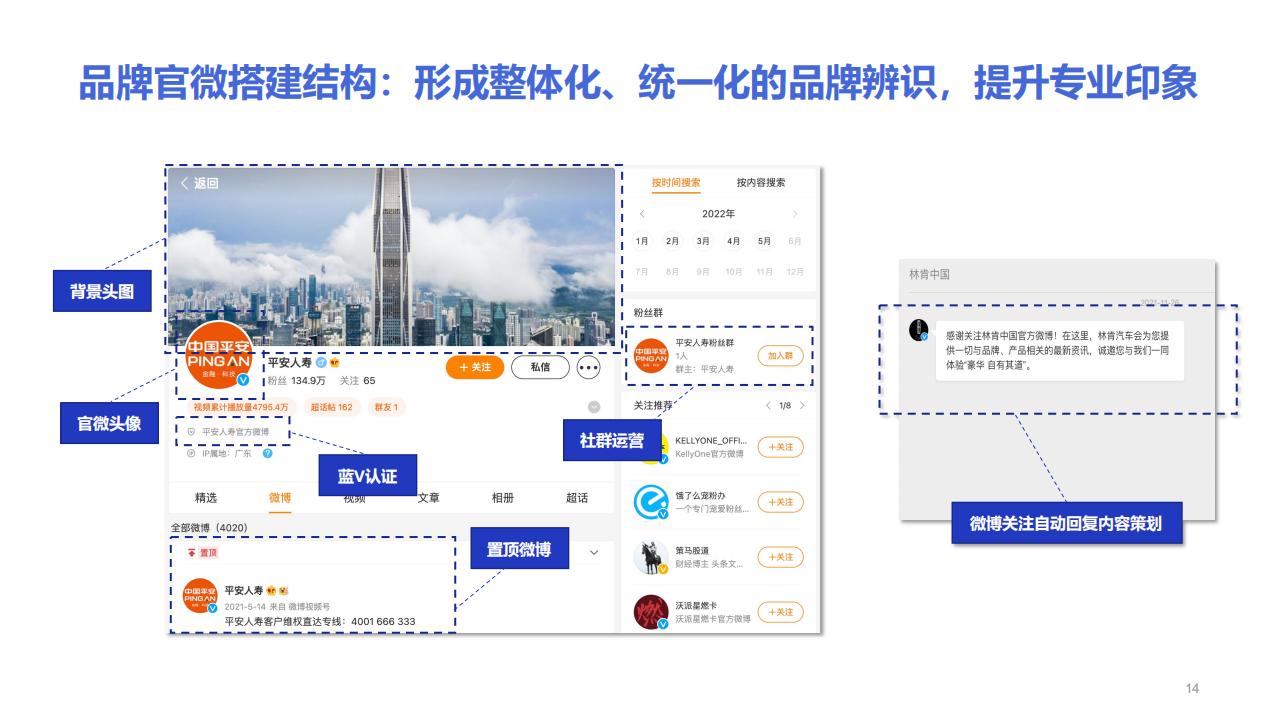
Task: Click the skyscraper background header image
Action: (x=391, y=256)
